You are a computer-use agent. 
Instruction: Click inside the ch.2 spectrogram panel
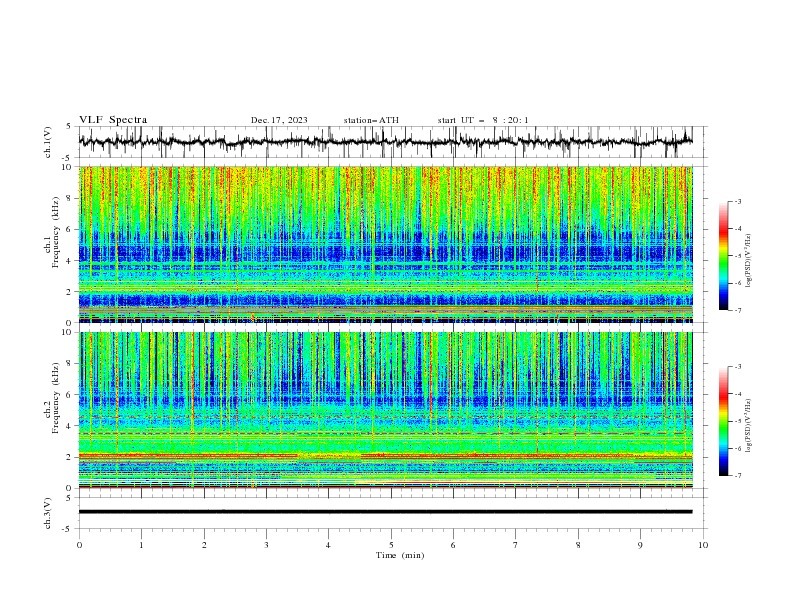385,410
